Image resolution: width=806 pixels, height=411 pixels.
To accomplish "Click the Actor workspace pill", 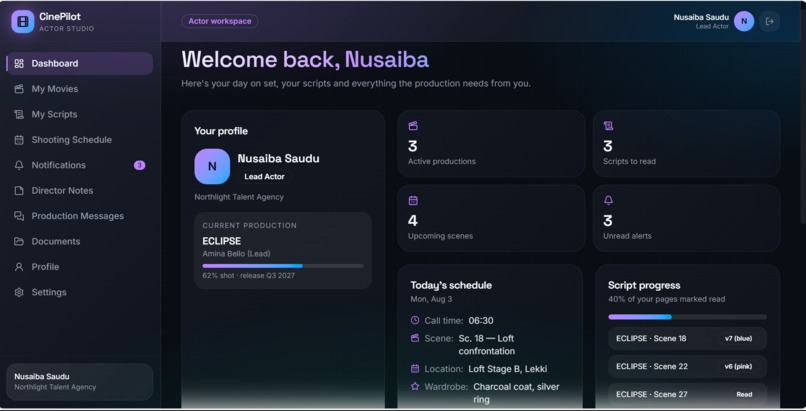I will click(220, 21).
